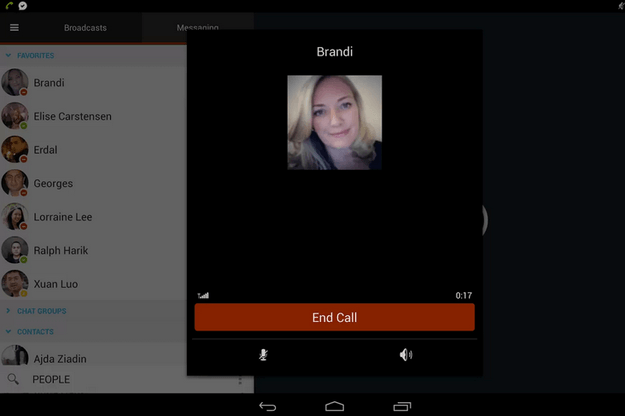This screenshot has width=625, height=416.
Task: Click Xuan Luo's avatar
Action: [x=15, y=284]
